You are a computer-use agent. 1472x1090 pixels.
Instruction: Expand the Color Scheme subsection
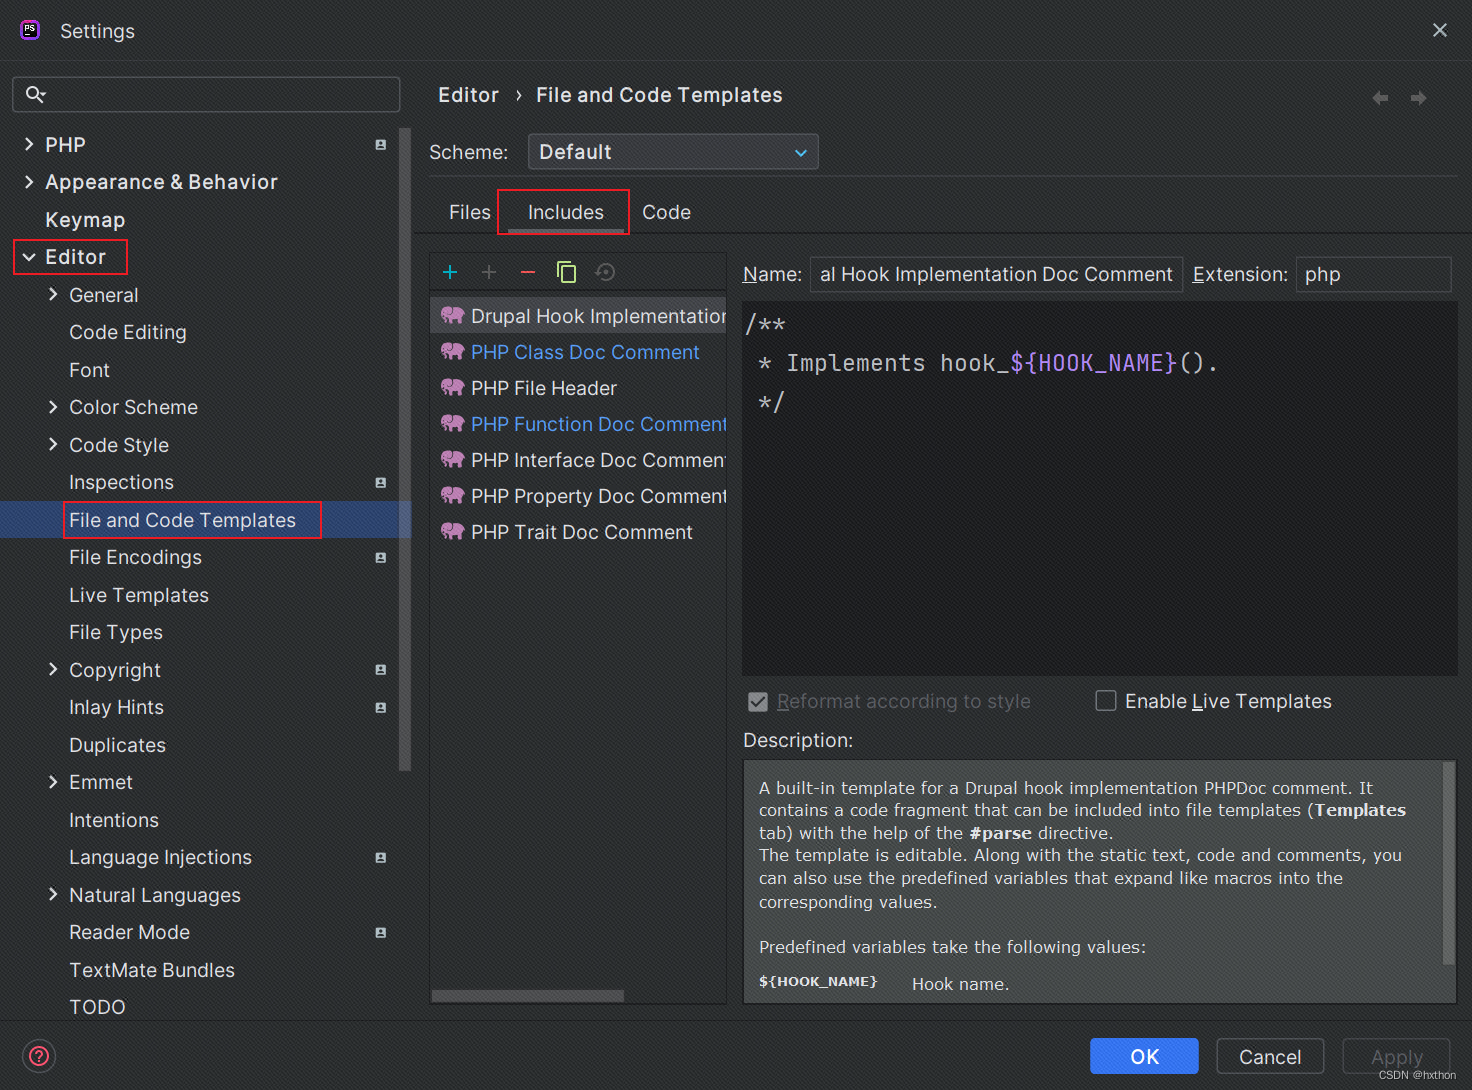click(53, 407)
